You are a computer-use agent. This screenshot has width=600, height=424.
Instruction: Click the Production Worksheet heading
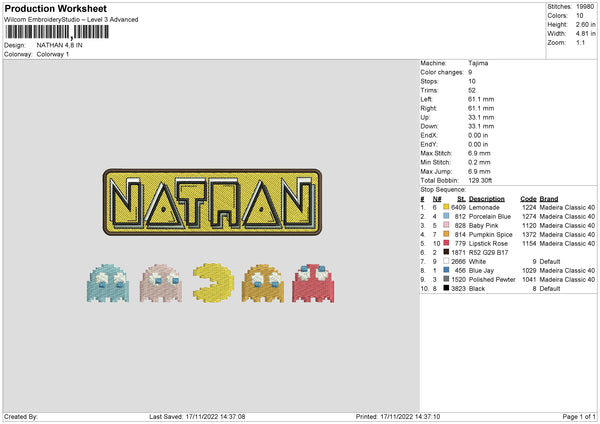[x=55, y=8]
